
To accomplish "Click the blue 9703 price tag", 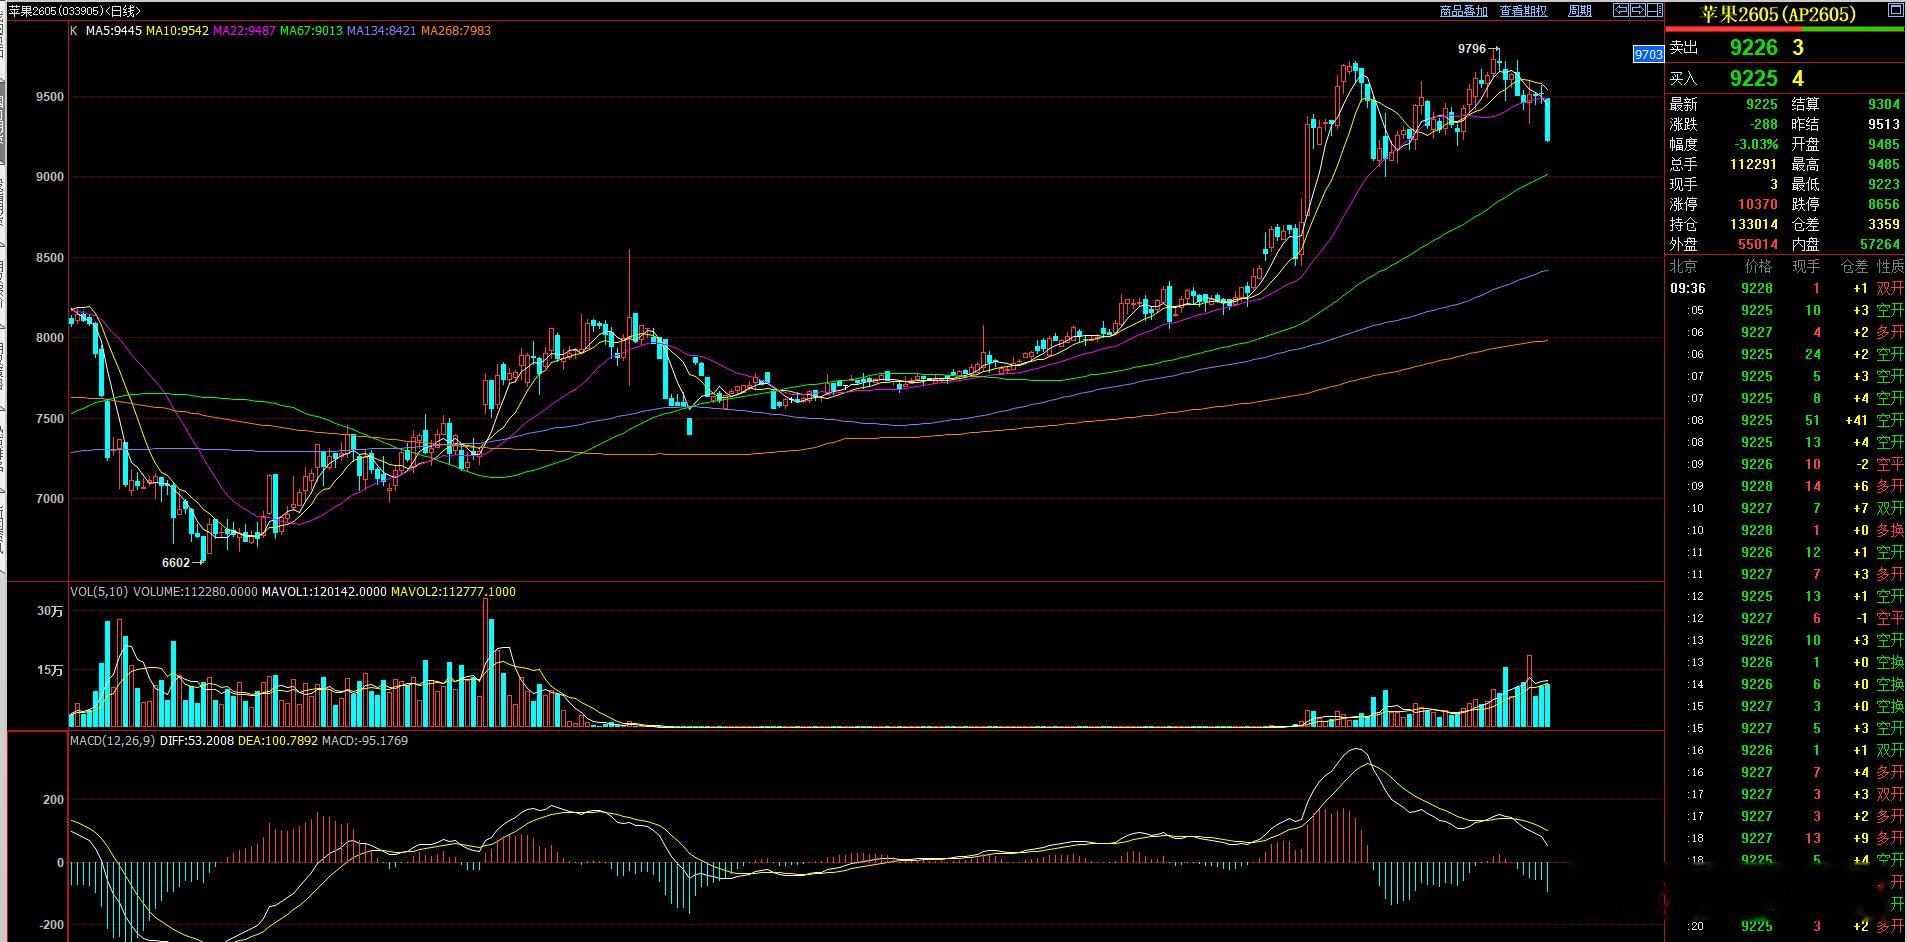I will tap(1648, 54).
